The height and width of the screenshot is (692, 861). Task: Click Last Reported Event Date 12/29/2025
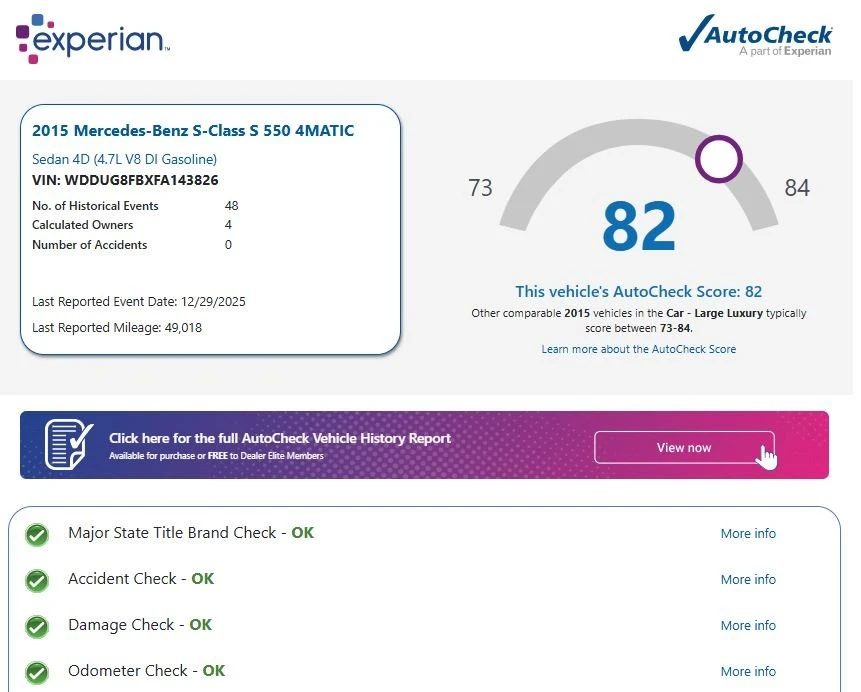pos(138,302)
